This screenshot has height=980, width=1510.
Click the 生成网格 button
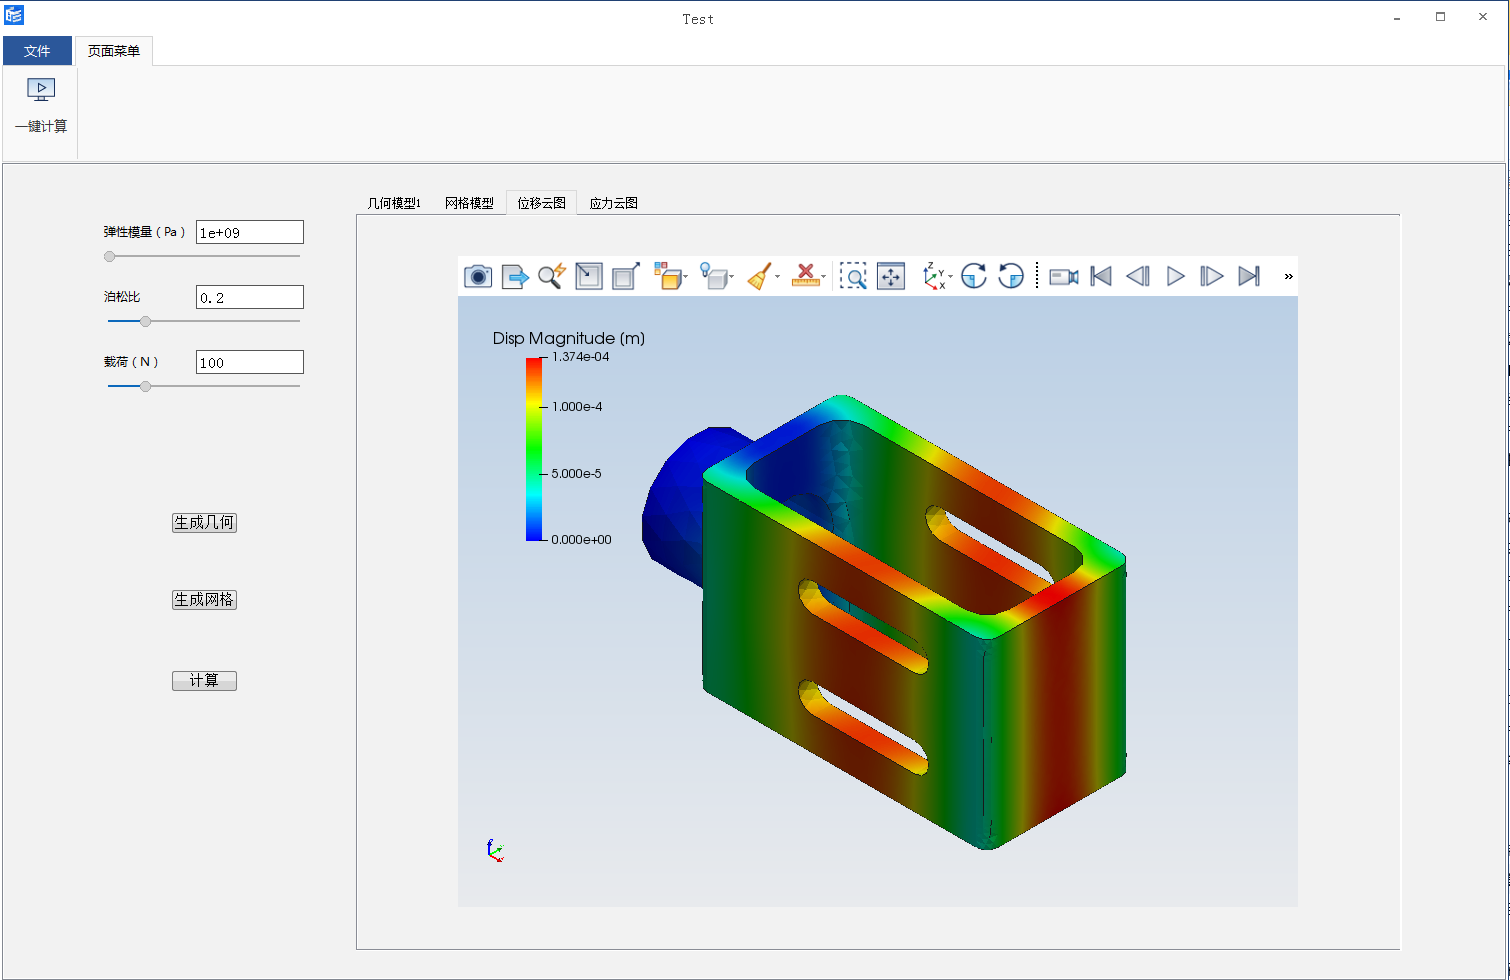pos(204,599)
